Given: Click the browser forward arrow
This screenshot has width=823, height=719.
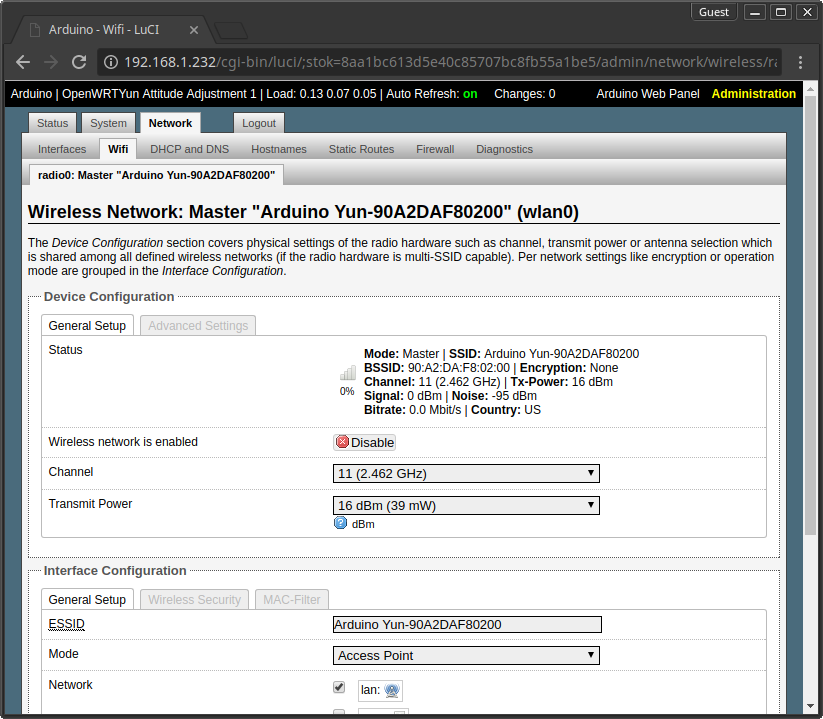Looking at the screenshot, I should pyautogui.click(x=50, y=62).
